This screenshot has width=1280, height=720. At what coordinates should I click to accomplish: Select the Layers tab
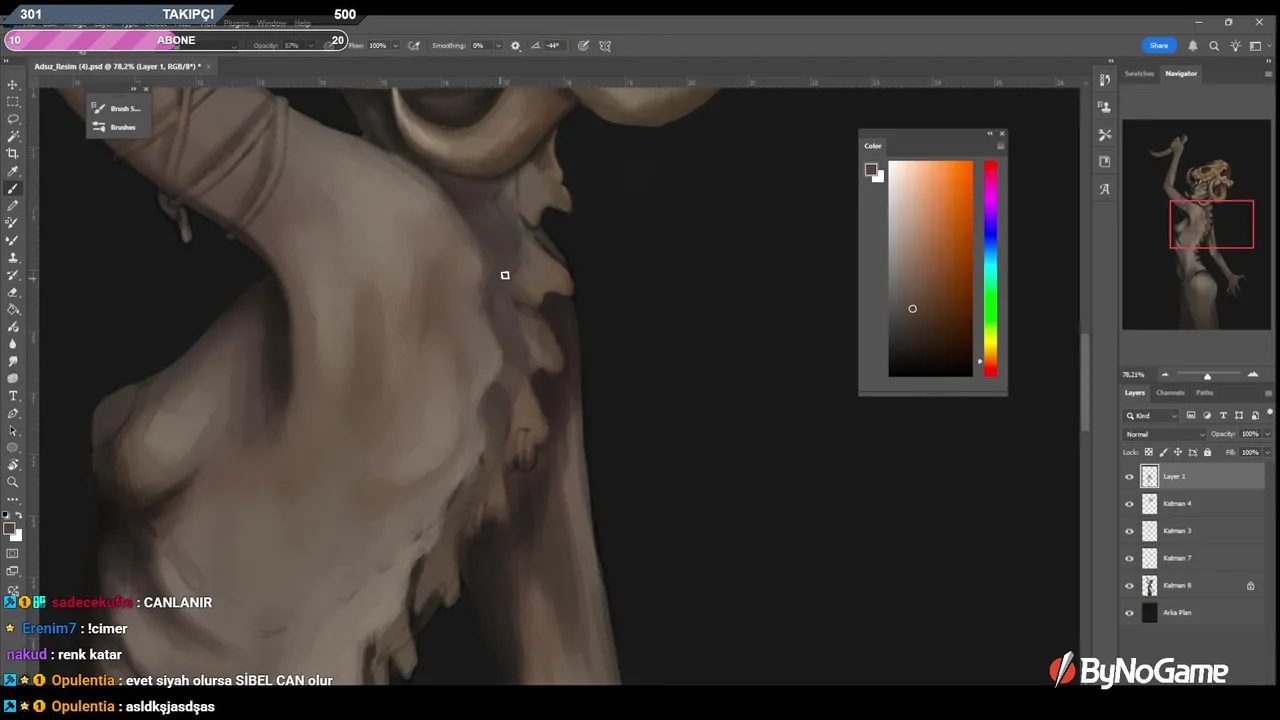pyautogui.click(x=1135, y=393)
